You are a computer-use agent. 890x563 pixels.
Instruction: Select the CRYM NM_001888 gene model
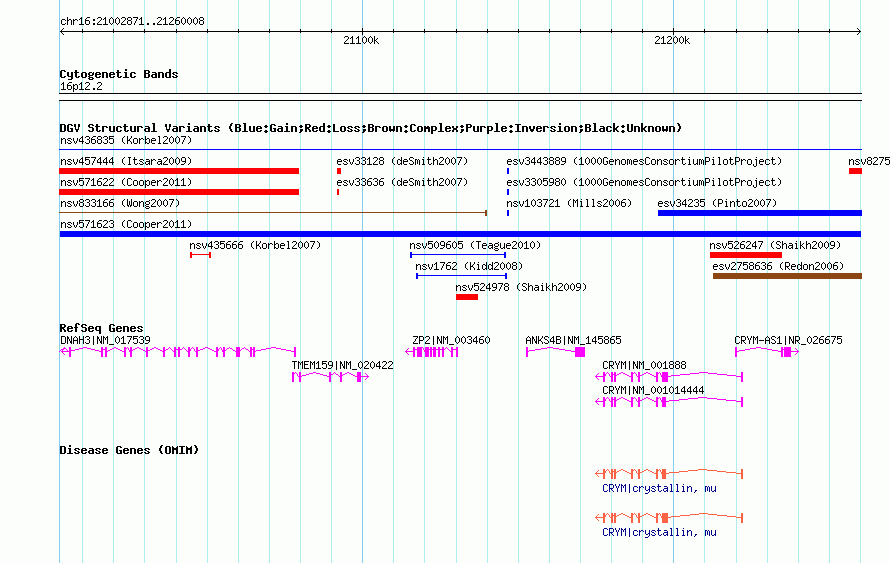coord(669,377)
